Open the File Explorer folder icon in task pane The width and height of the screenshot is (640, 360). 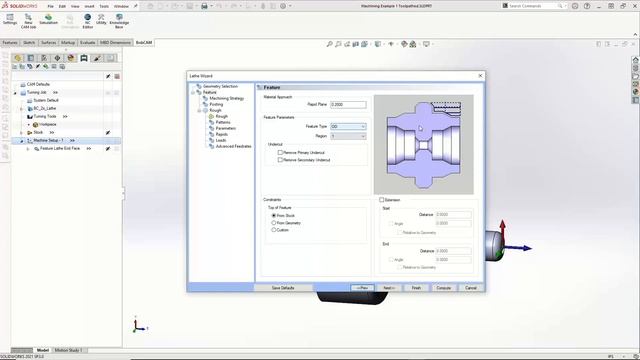click(636, 76)
